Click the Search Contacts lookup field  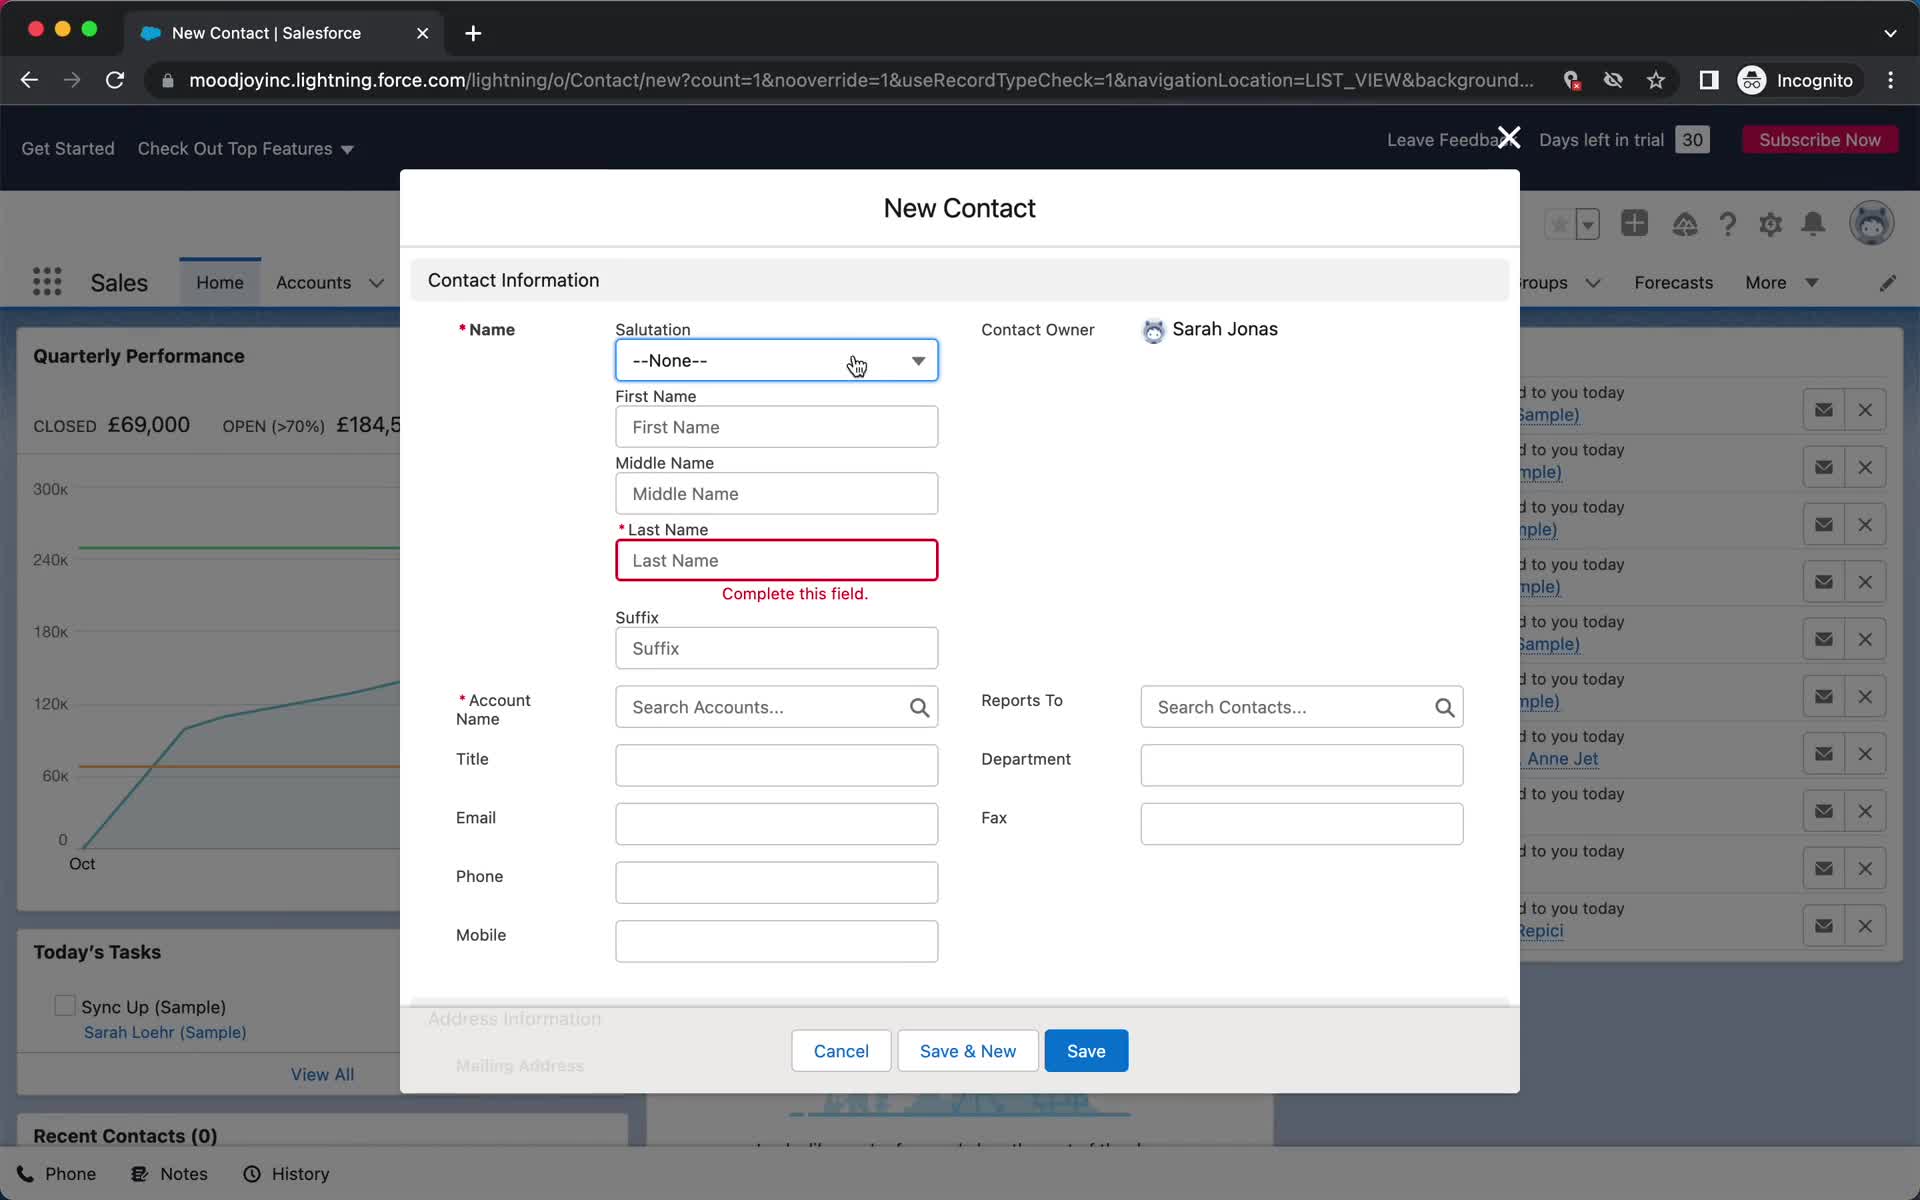pyautogui.click(x=1301, y=707)
